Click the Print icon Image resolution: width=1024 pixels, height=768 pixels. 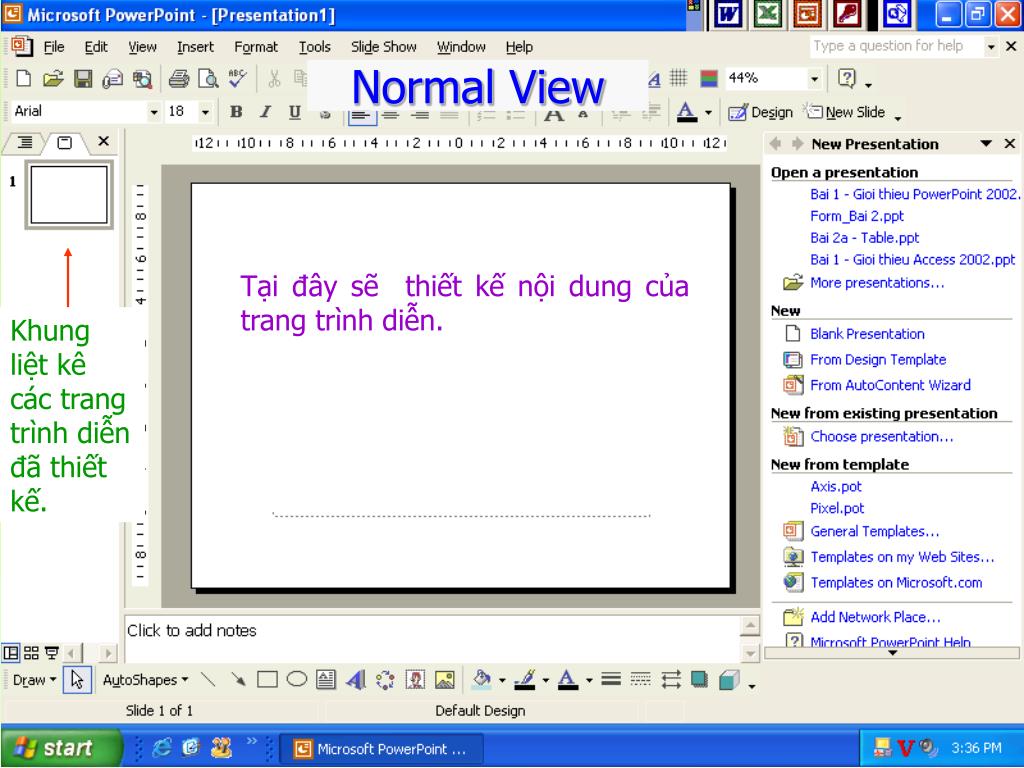(x=178, y=79)
